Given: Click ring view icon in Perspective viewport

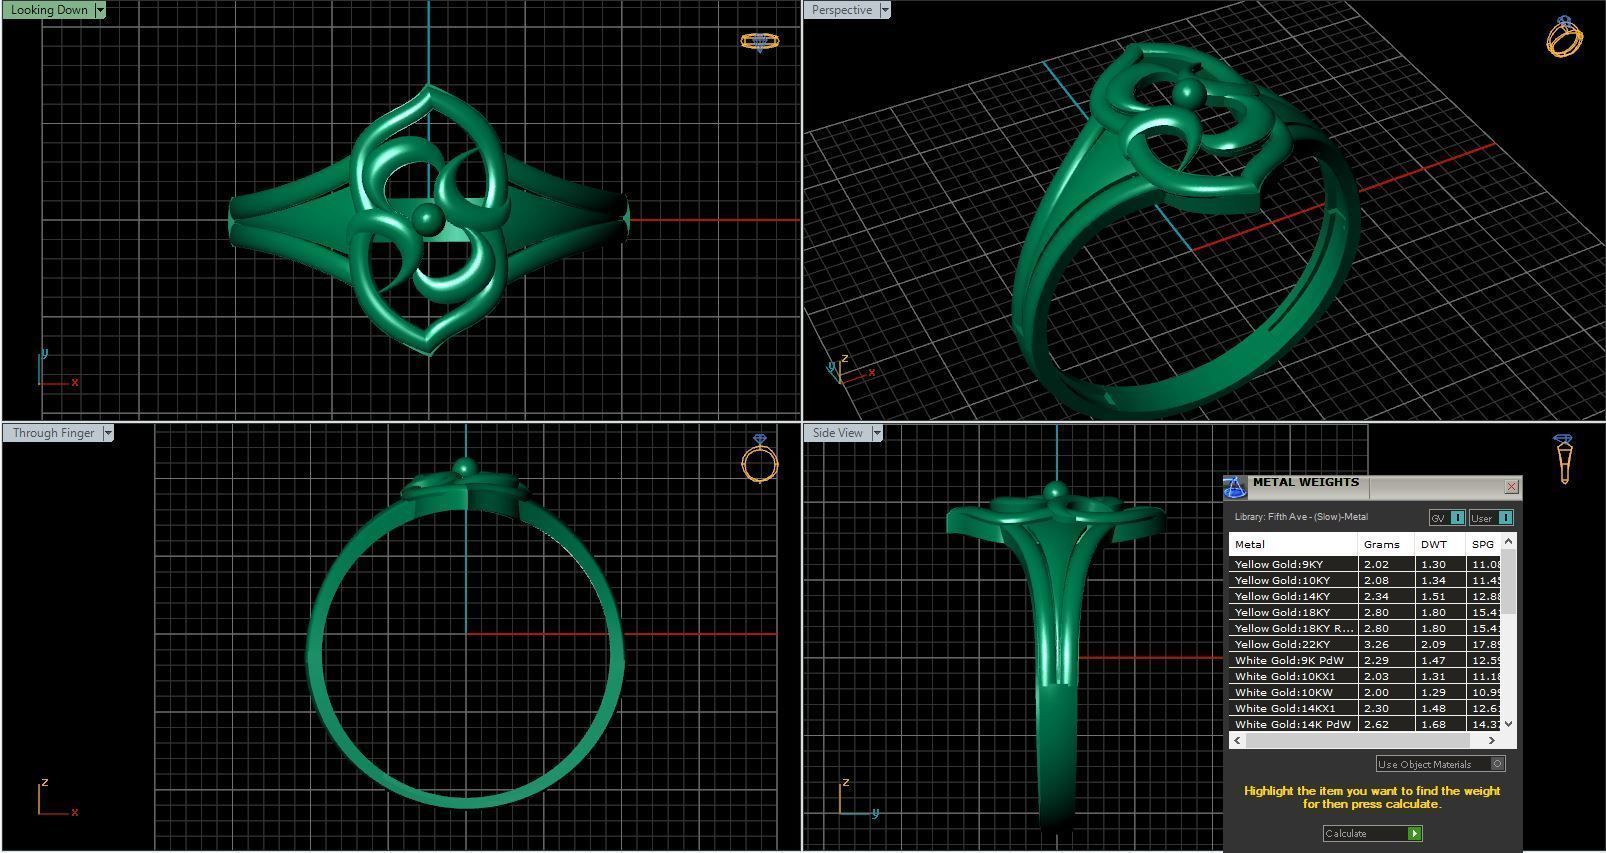Looking at the screenshot, I should click(1564, 36).
